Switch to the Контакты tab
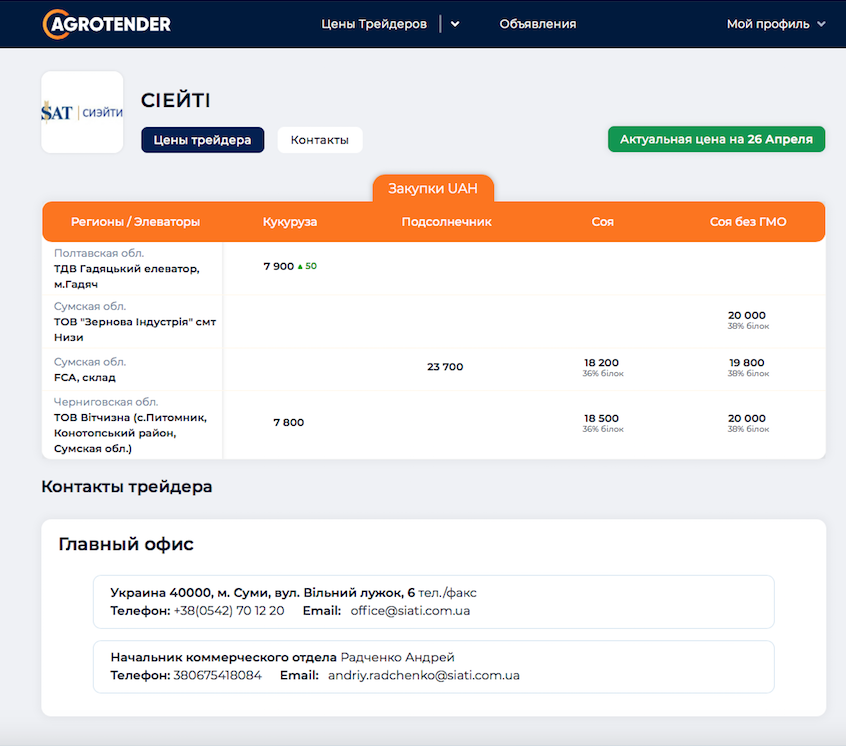Screen dimensions: 846x746 tap(319, 140)
